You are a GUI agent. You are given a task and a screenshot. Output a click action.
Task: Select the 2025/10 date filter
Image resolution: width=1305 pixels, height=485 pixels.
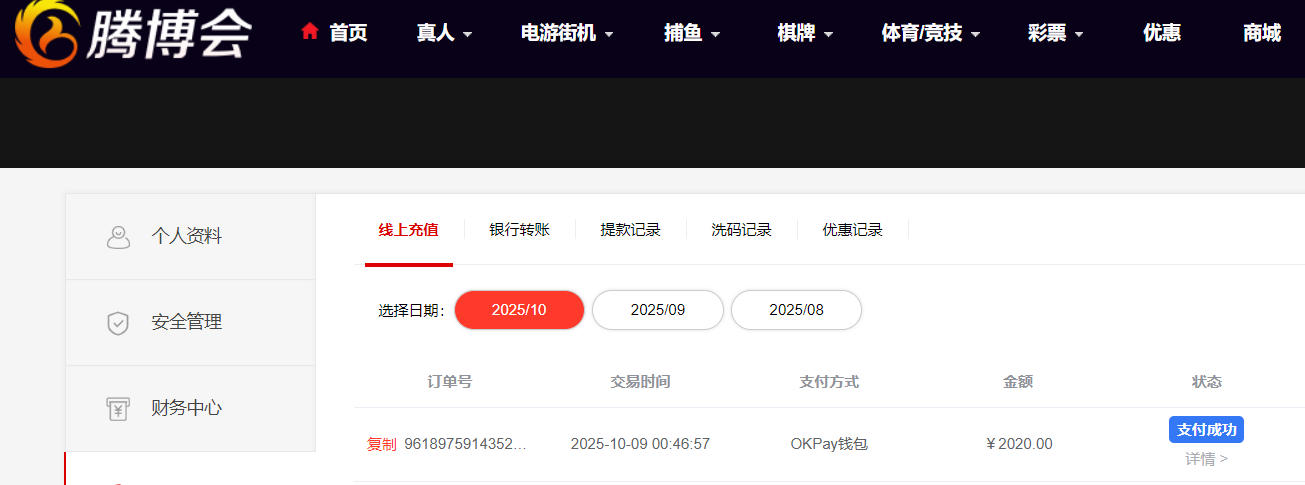pos(519,310)
